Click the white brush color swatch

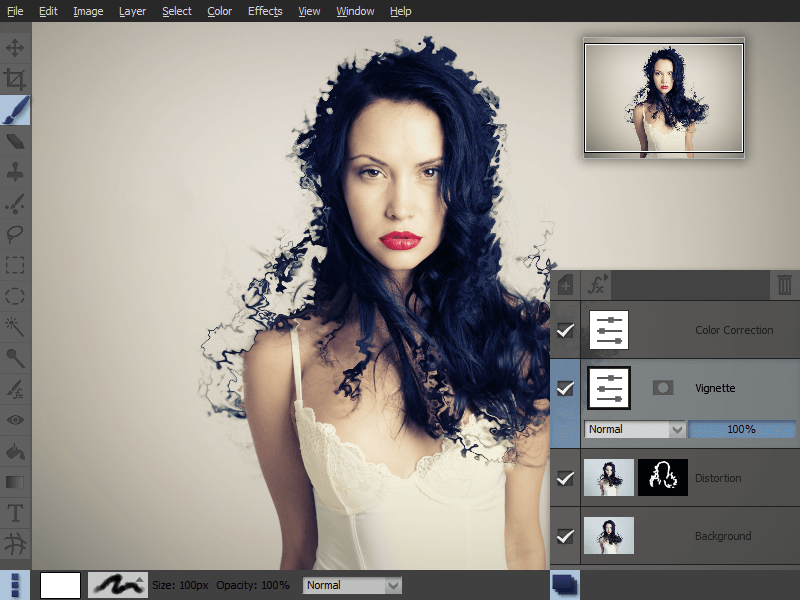(60, 585)
